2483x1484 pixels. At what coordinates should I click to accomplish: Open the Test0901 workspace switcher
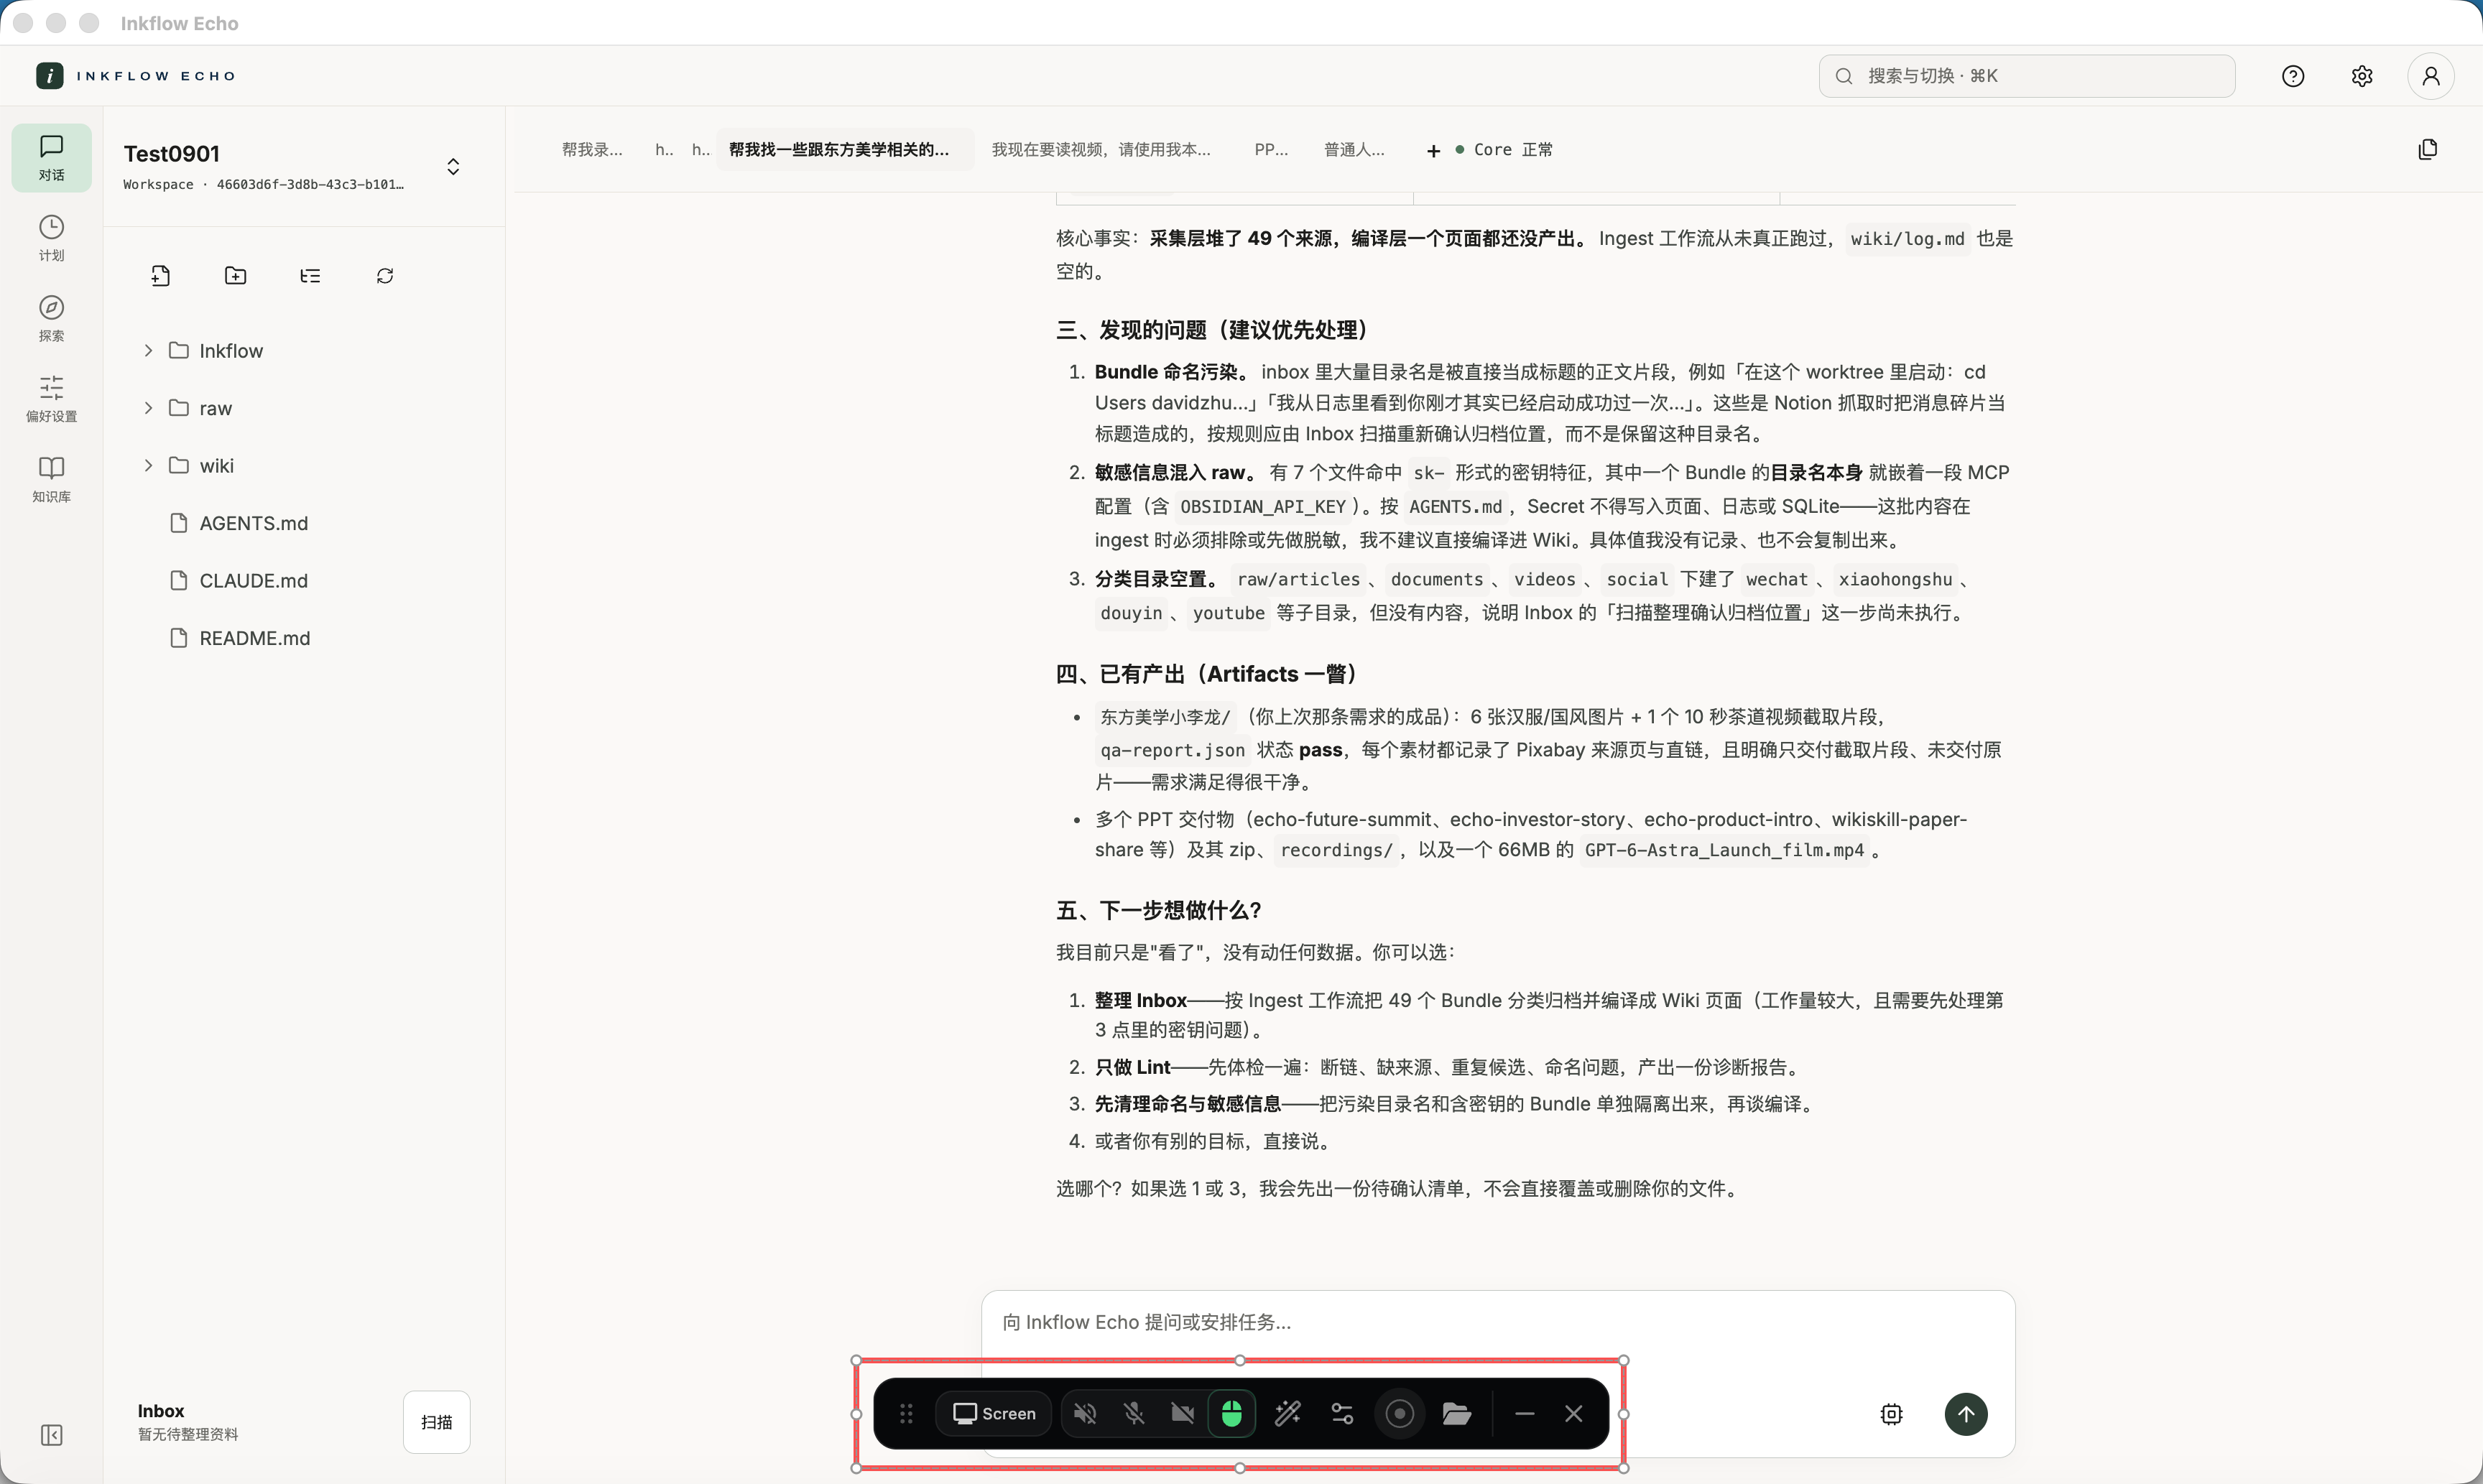click(453, 166)
